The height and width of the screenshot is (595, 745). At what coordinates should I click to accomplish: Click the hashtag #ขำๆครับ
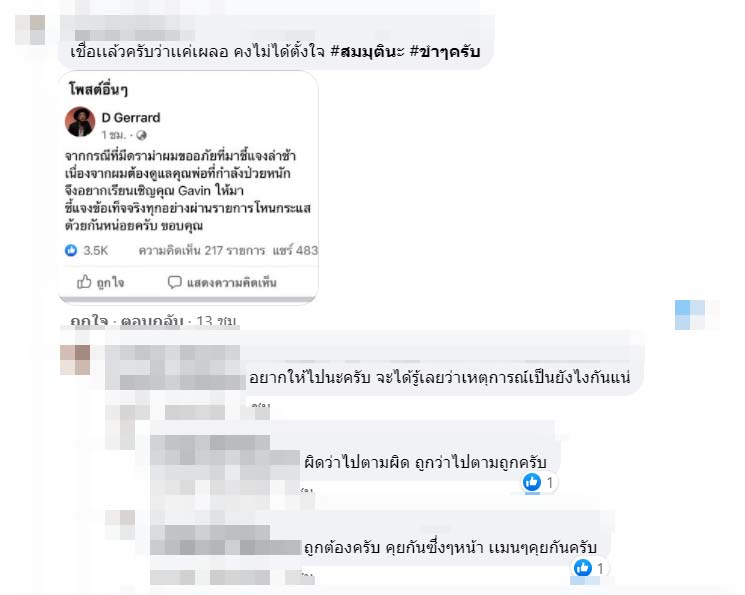click(x=445, y=51)
